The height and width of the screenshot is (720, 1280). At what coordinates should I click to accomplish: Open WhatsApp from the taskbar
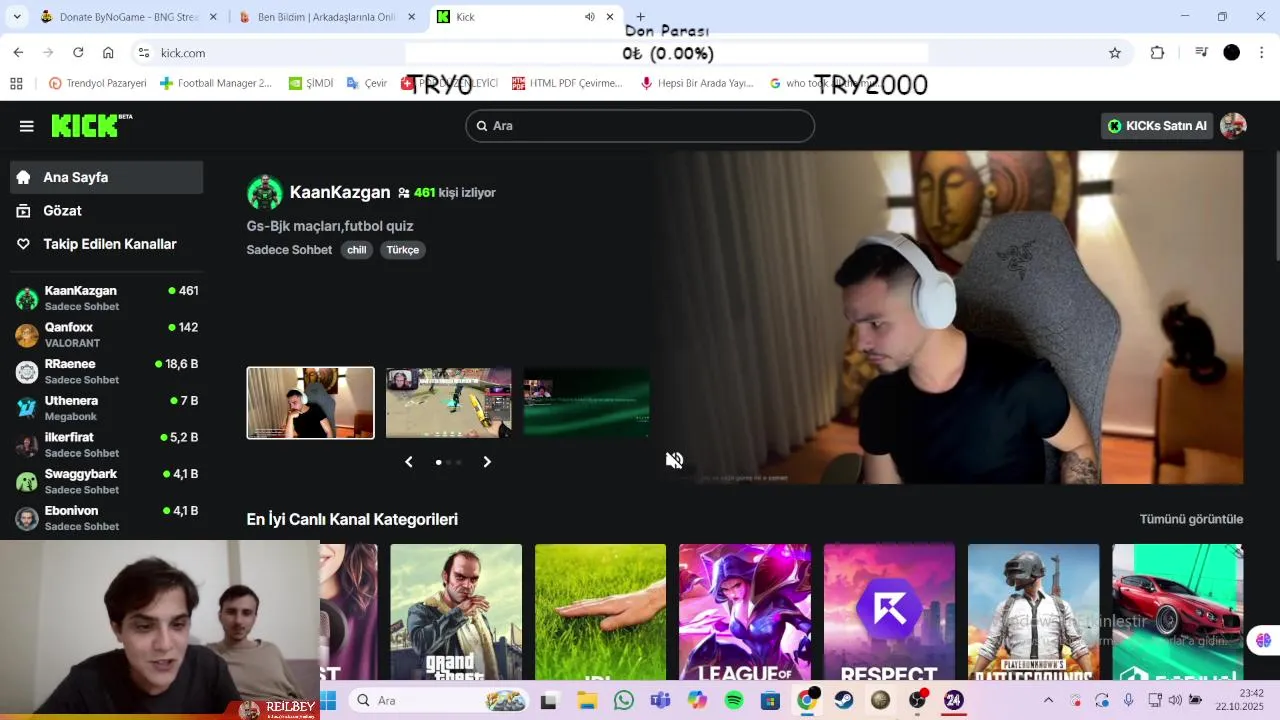pyautogui.click(x=624, y=700)
